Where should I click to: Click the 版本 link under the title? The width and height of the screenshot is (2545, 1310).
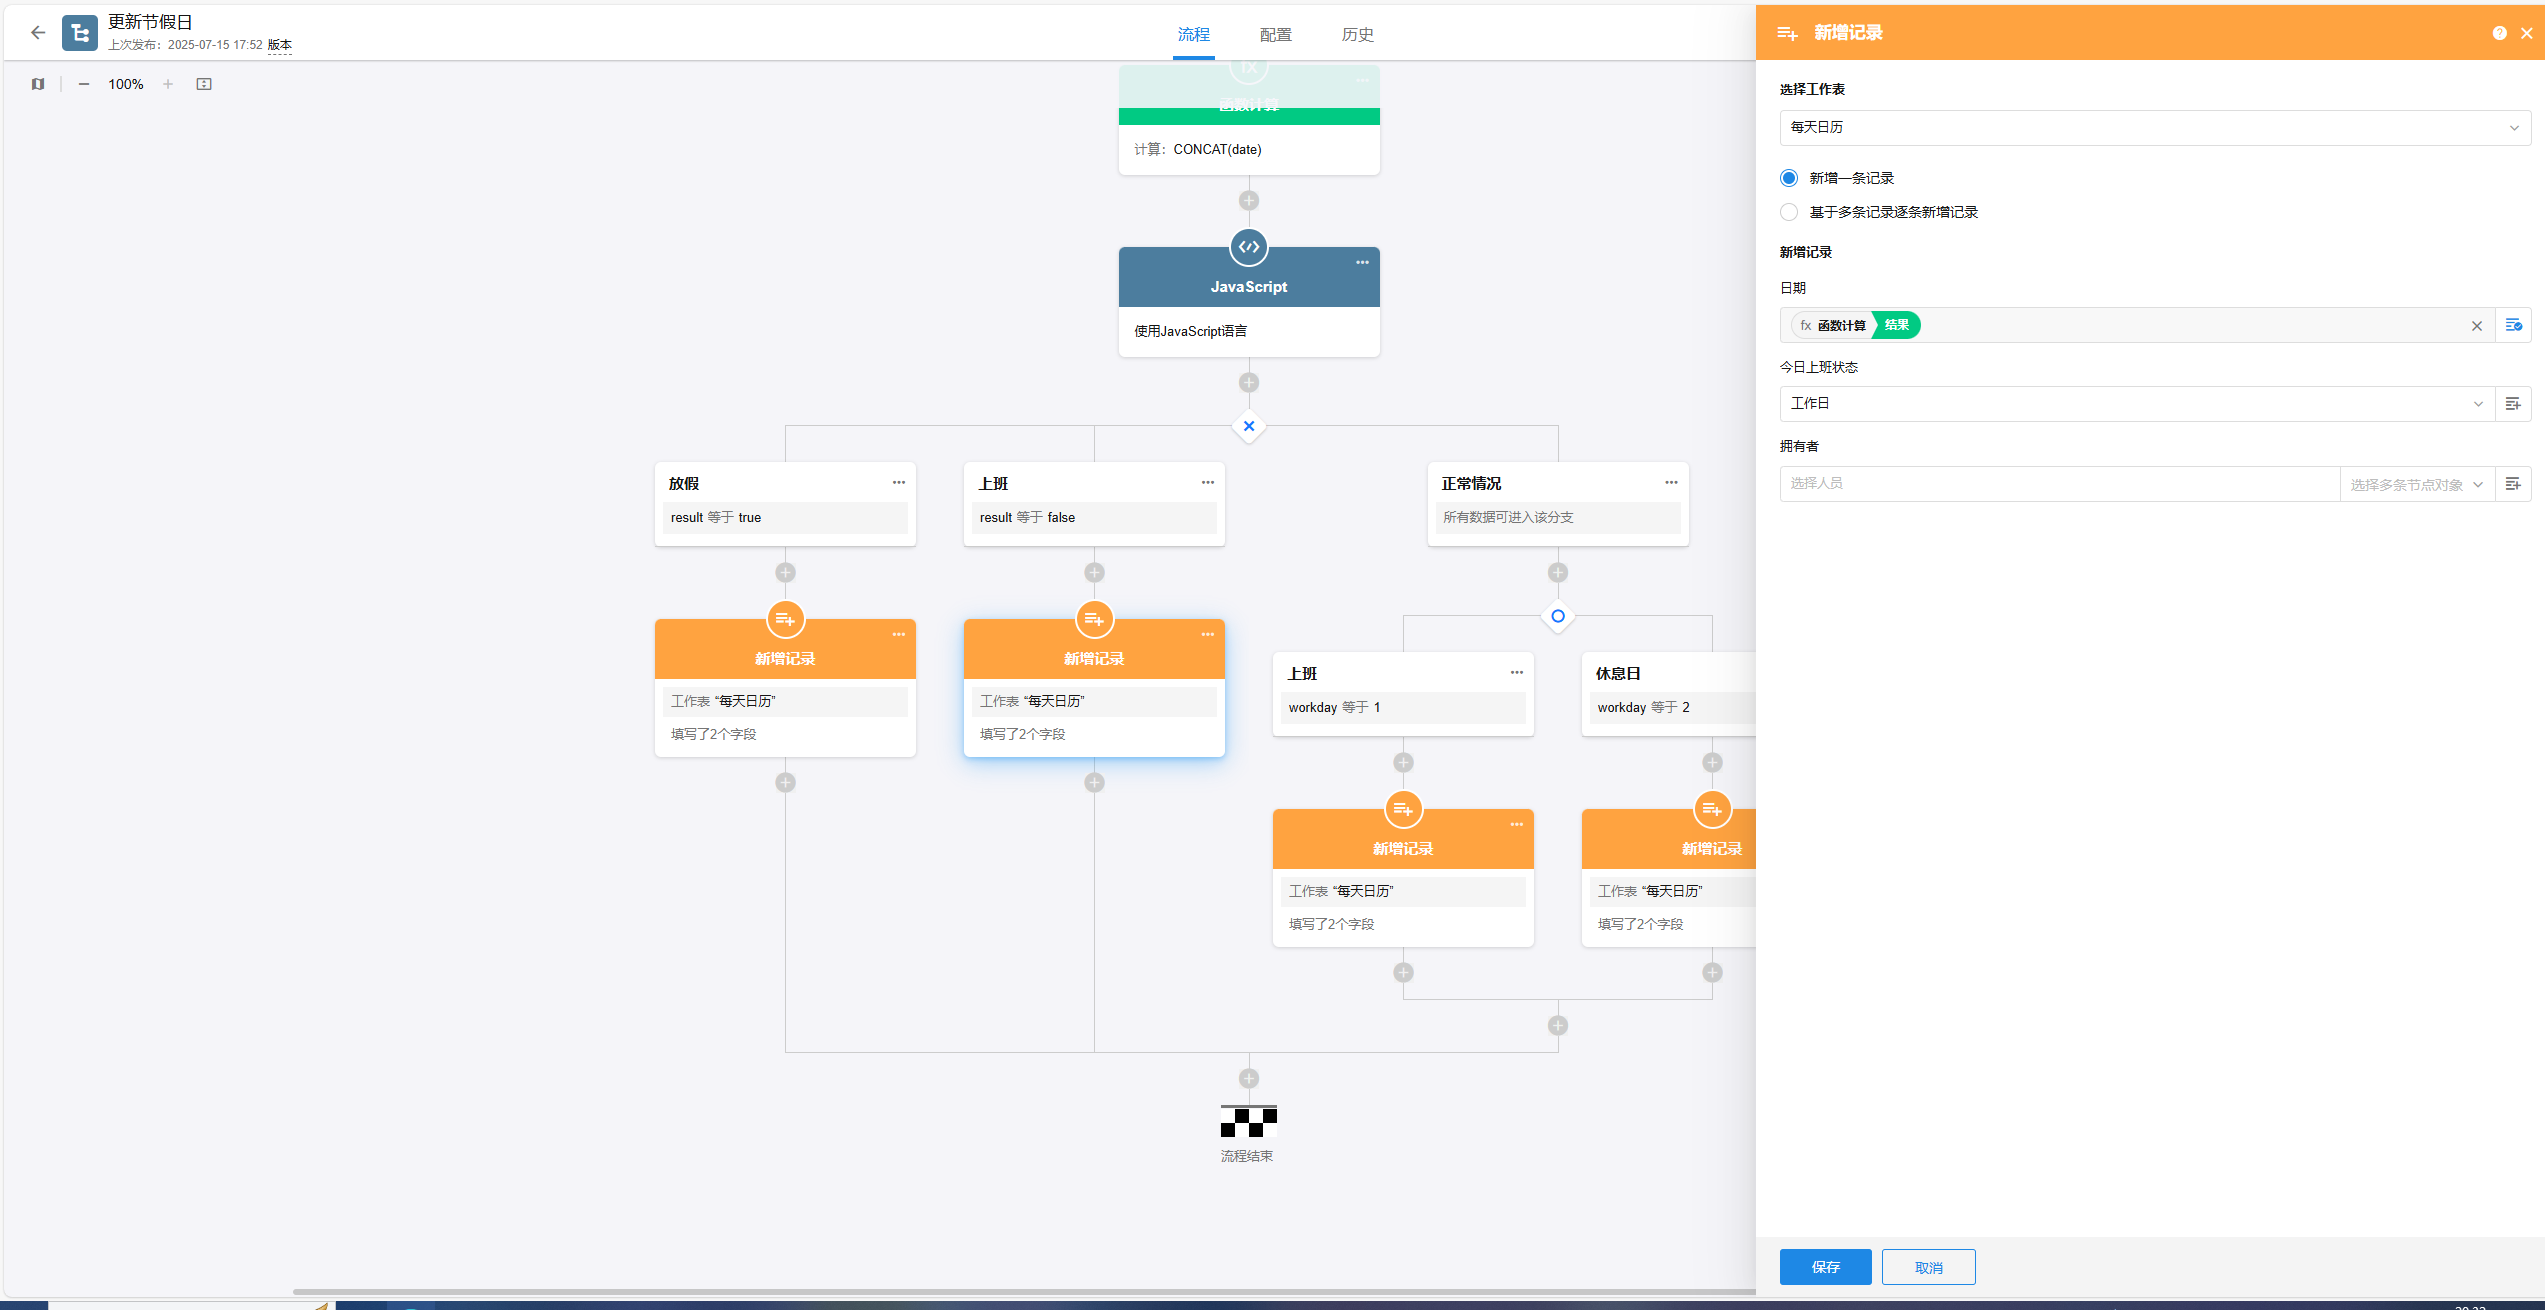pyautogui.click(x=280, y=45)
